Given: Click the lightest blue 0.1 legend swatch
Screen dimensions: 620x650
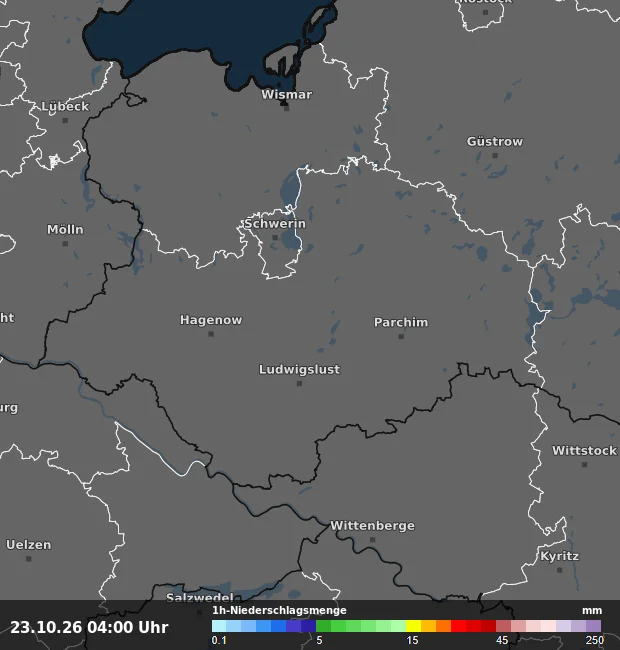Looking at the screenshot, I should tap(219, 626).
